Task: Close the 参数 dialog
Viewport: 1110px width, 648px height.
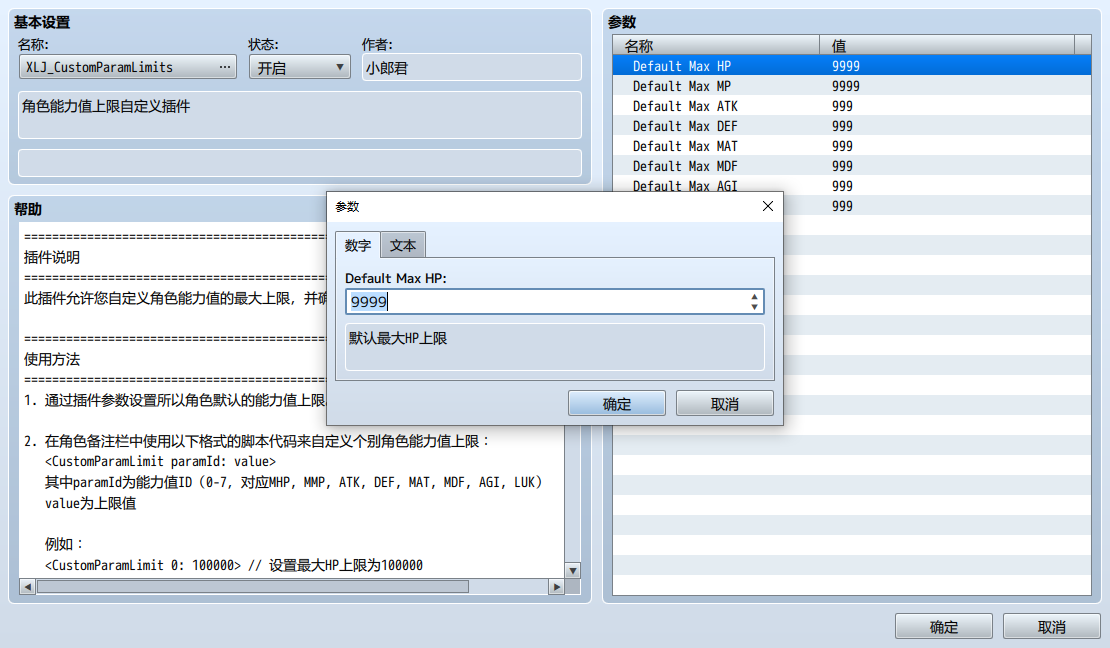Action: coord(767,206)
